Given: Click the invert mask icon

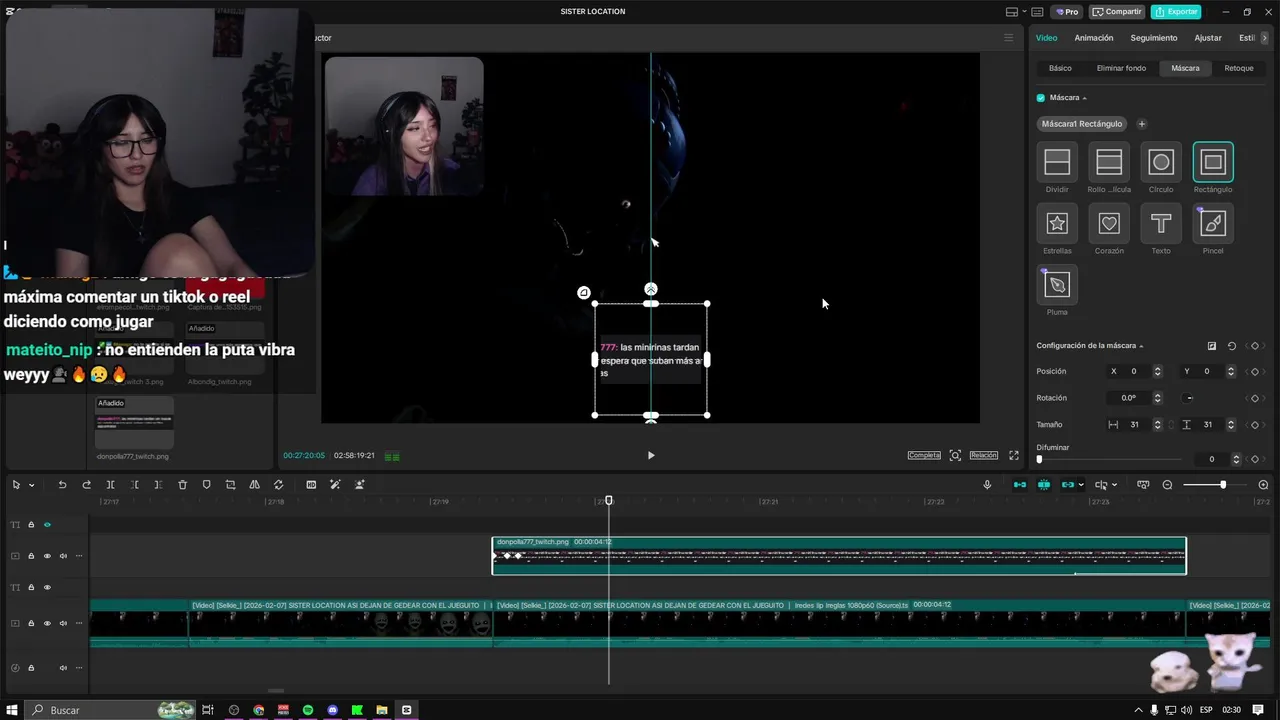Looking at the screenshot, I should (x=1212, y=346).
